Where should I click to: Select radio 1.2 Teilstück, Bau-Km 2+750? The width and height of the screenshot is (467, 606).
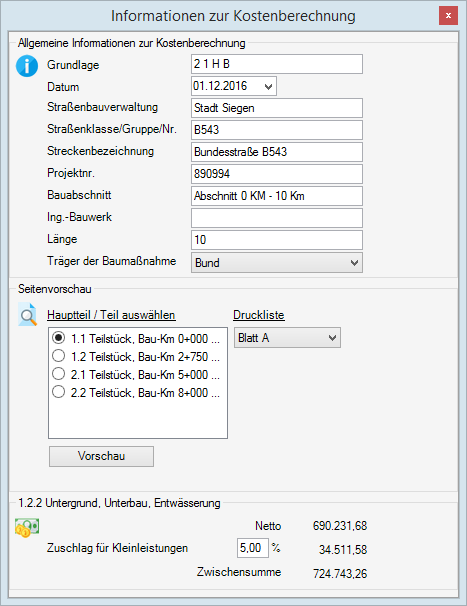pyautogui.click(x=58, y=356)
